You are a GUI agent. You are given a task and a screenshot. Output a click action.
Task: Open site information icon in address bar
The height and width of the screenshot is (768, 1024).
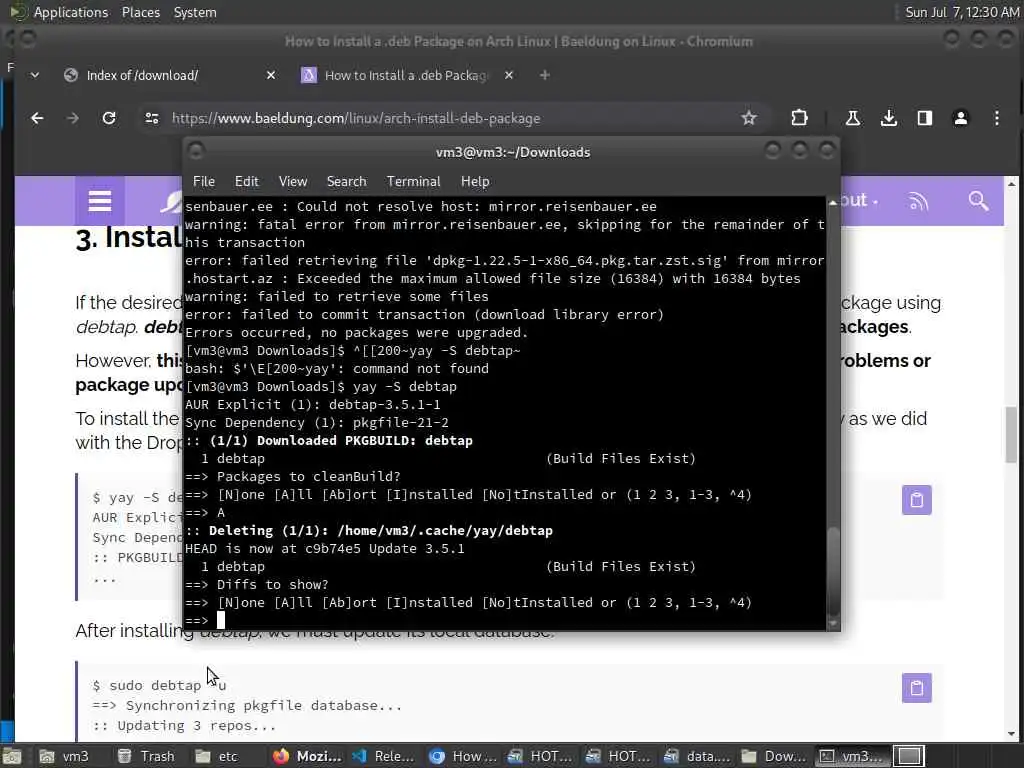coord(152,118)
